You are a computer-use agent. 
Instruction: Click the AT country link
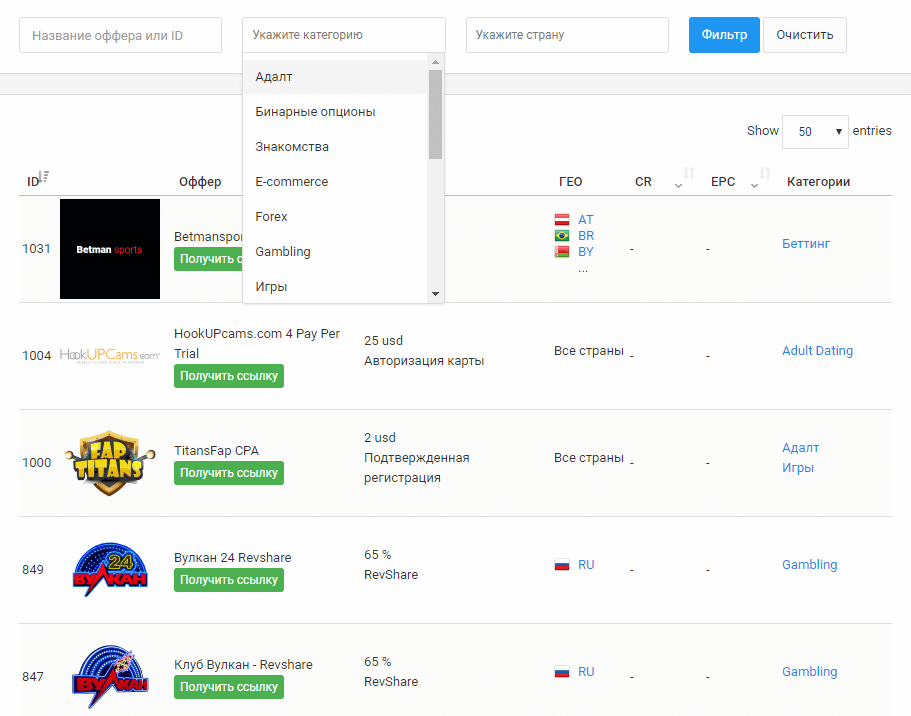pos(586,220)
